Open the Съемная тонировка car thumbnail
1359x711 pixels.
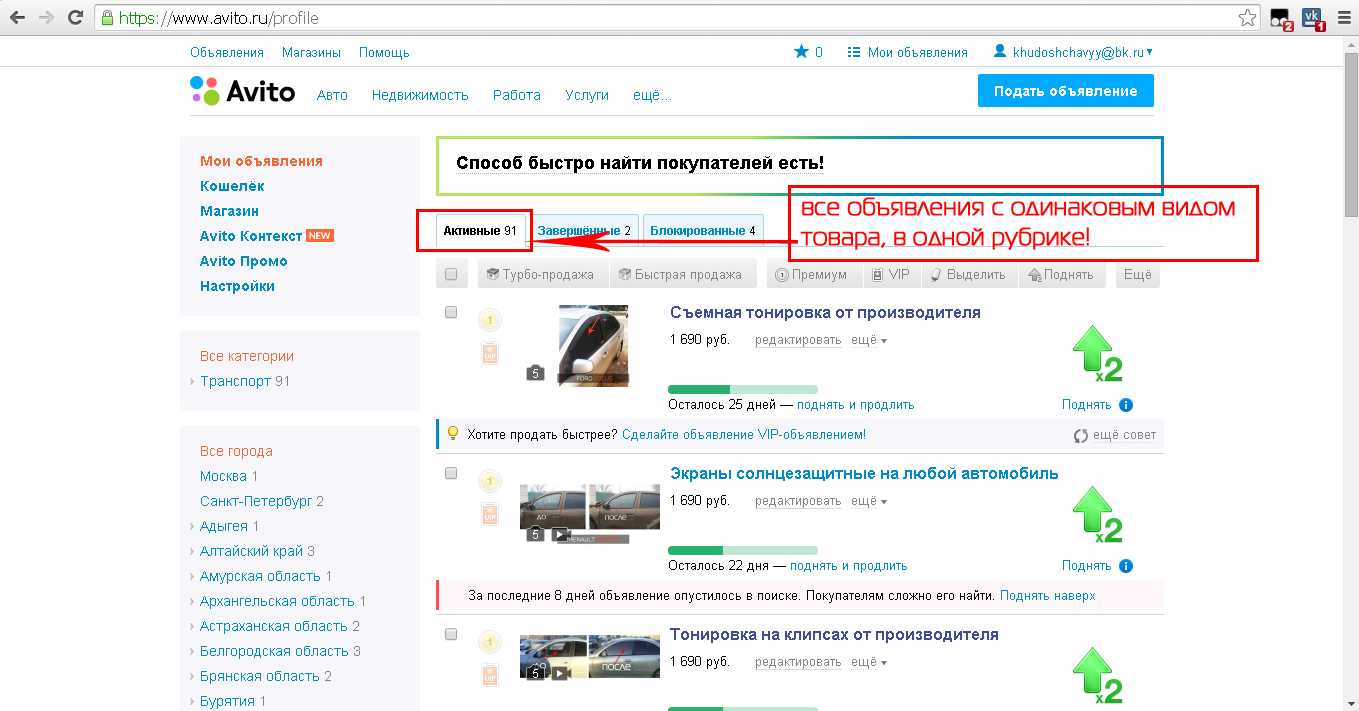[x=593, y=345]
